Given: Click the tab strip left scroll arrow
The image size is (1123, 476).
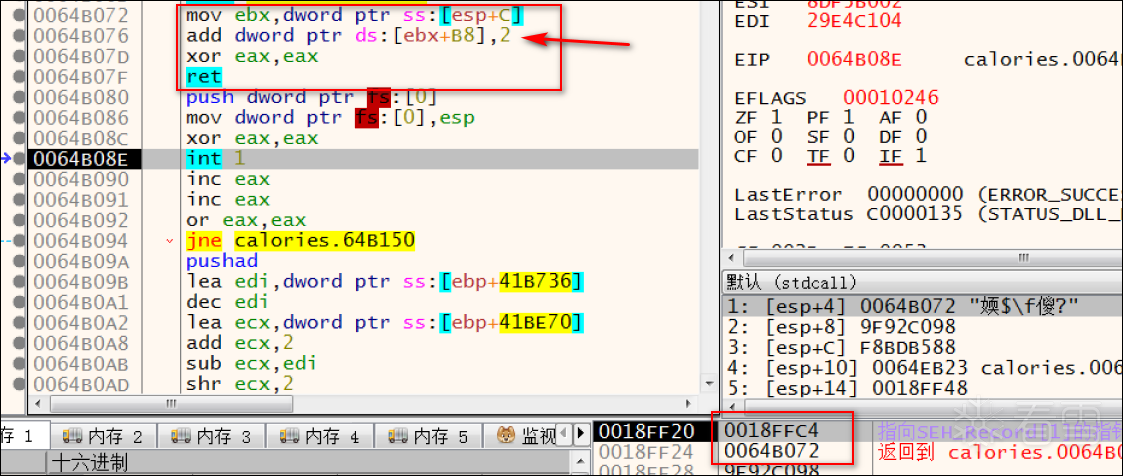Looking at the screenshot, I should pos(564,434).
